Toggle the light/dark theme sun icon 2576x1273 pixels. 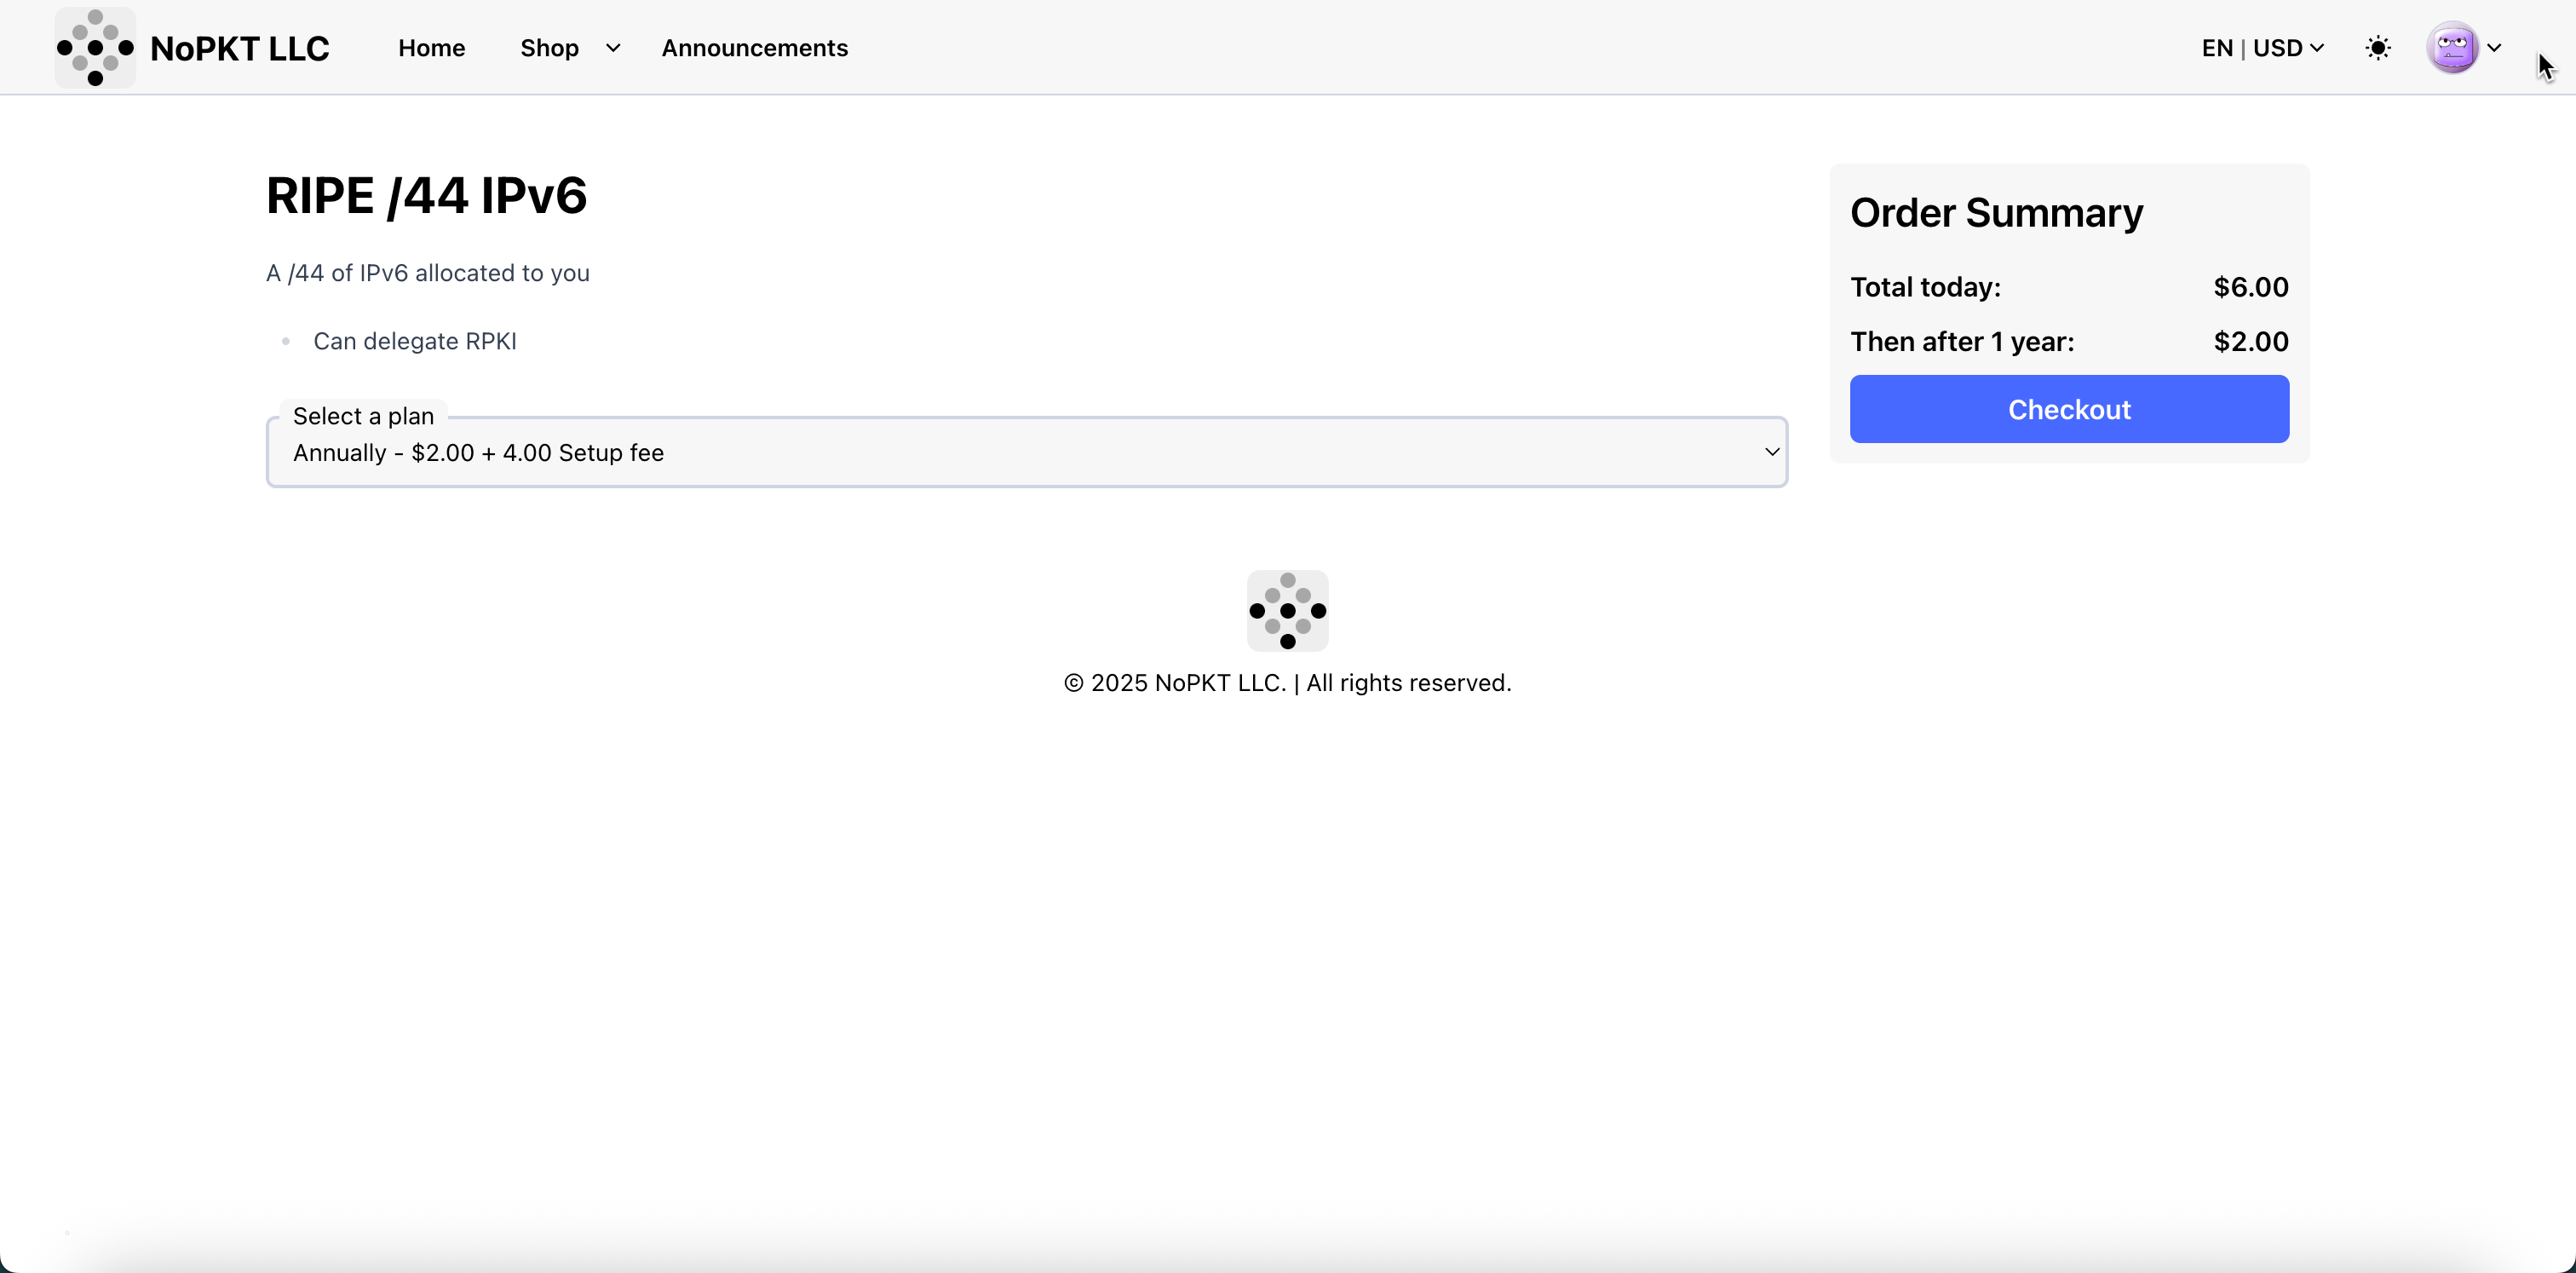(x=2378, y=48)
